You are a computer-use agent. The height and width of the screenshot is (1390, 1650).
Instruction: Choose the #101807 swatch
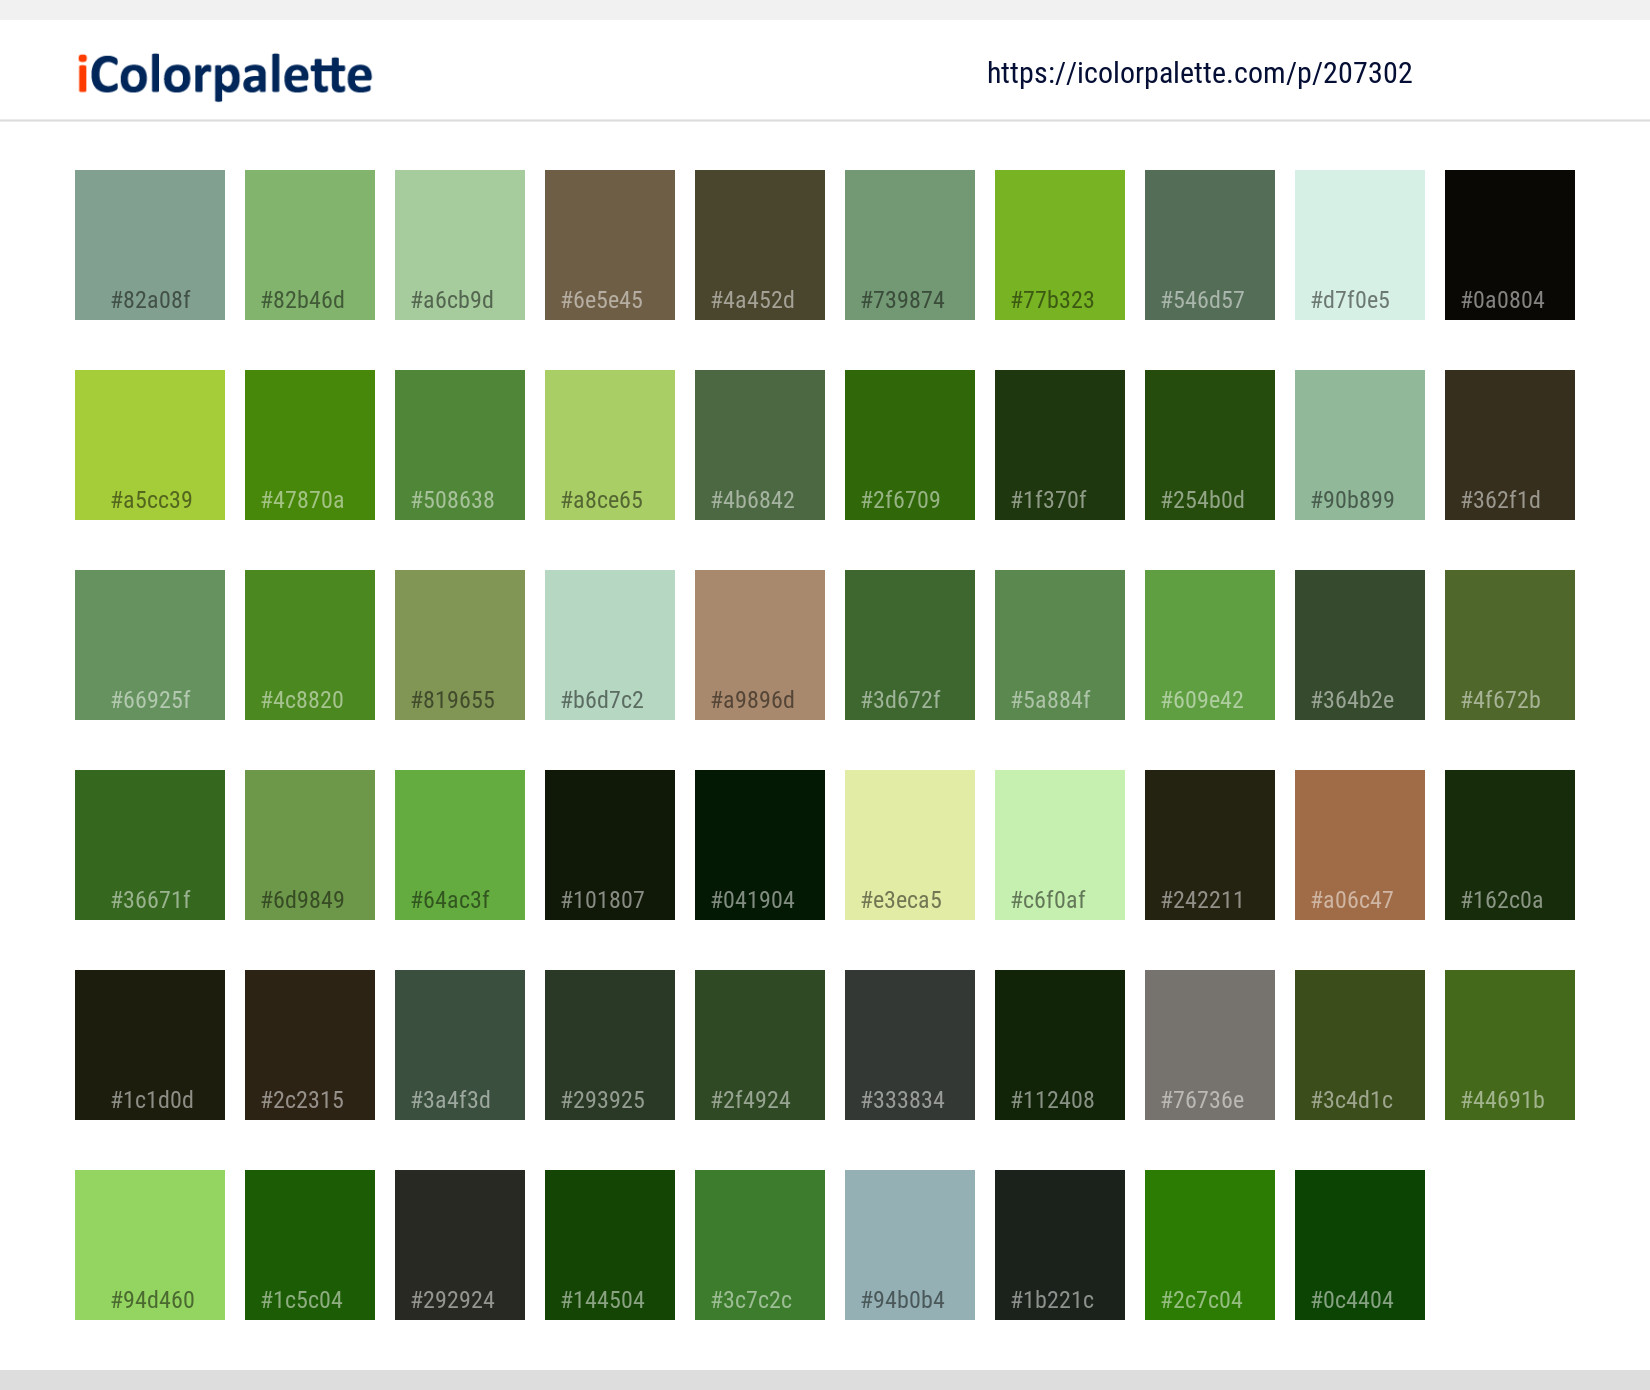tap(610, 845)
